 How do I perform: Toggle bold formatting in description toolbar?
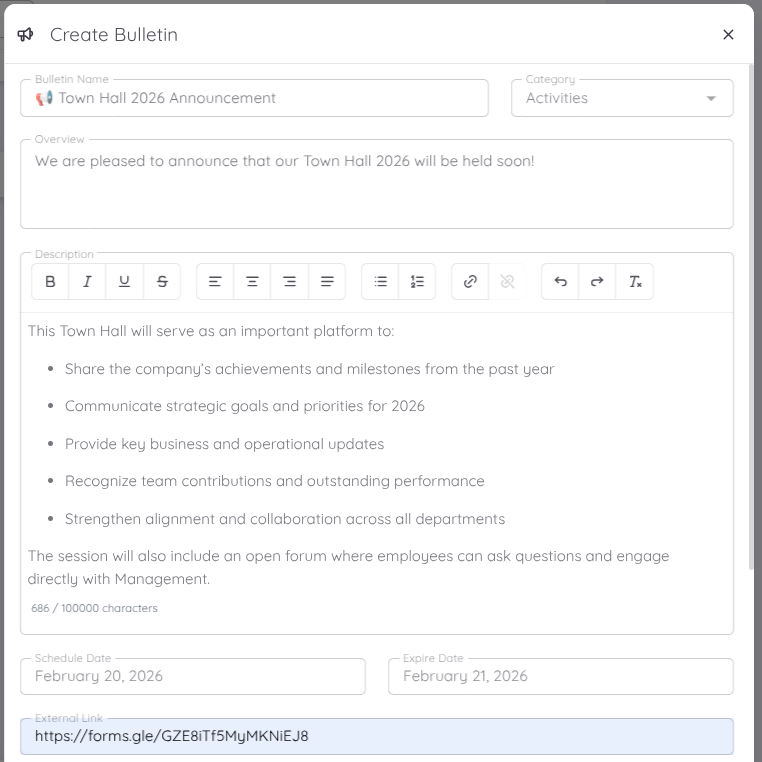(50, 282)
